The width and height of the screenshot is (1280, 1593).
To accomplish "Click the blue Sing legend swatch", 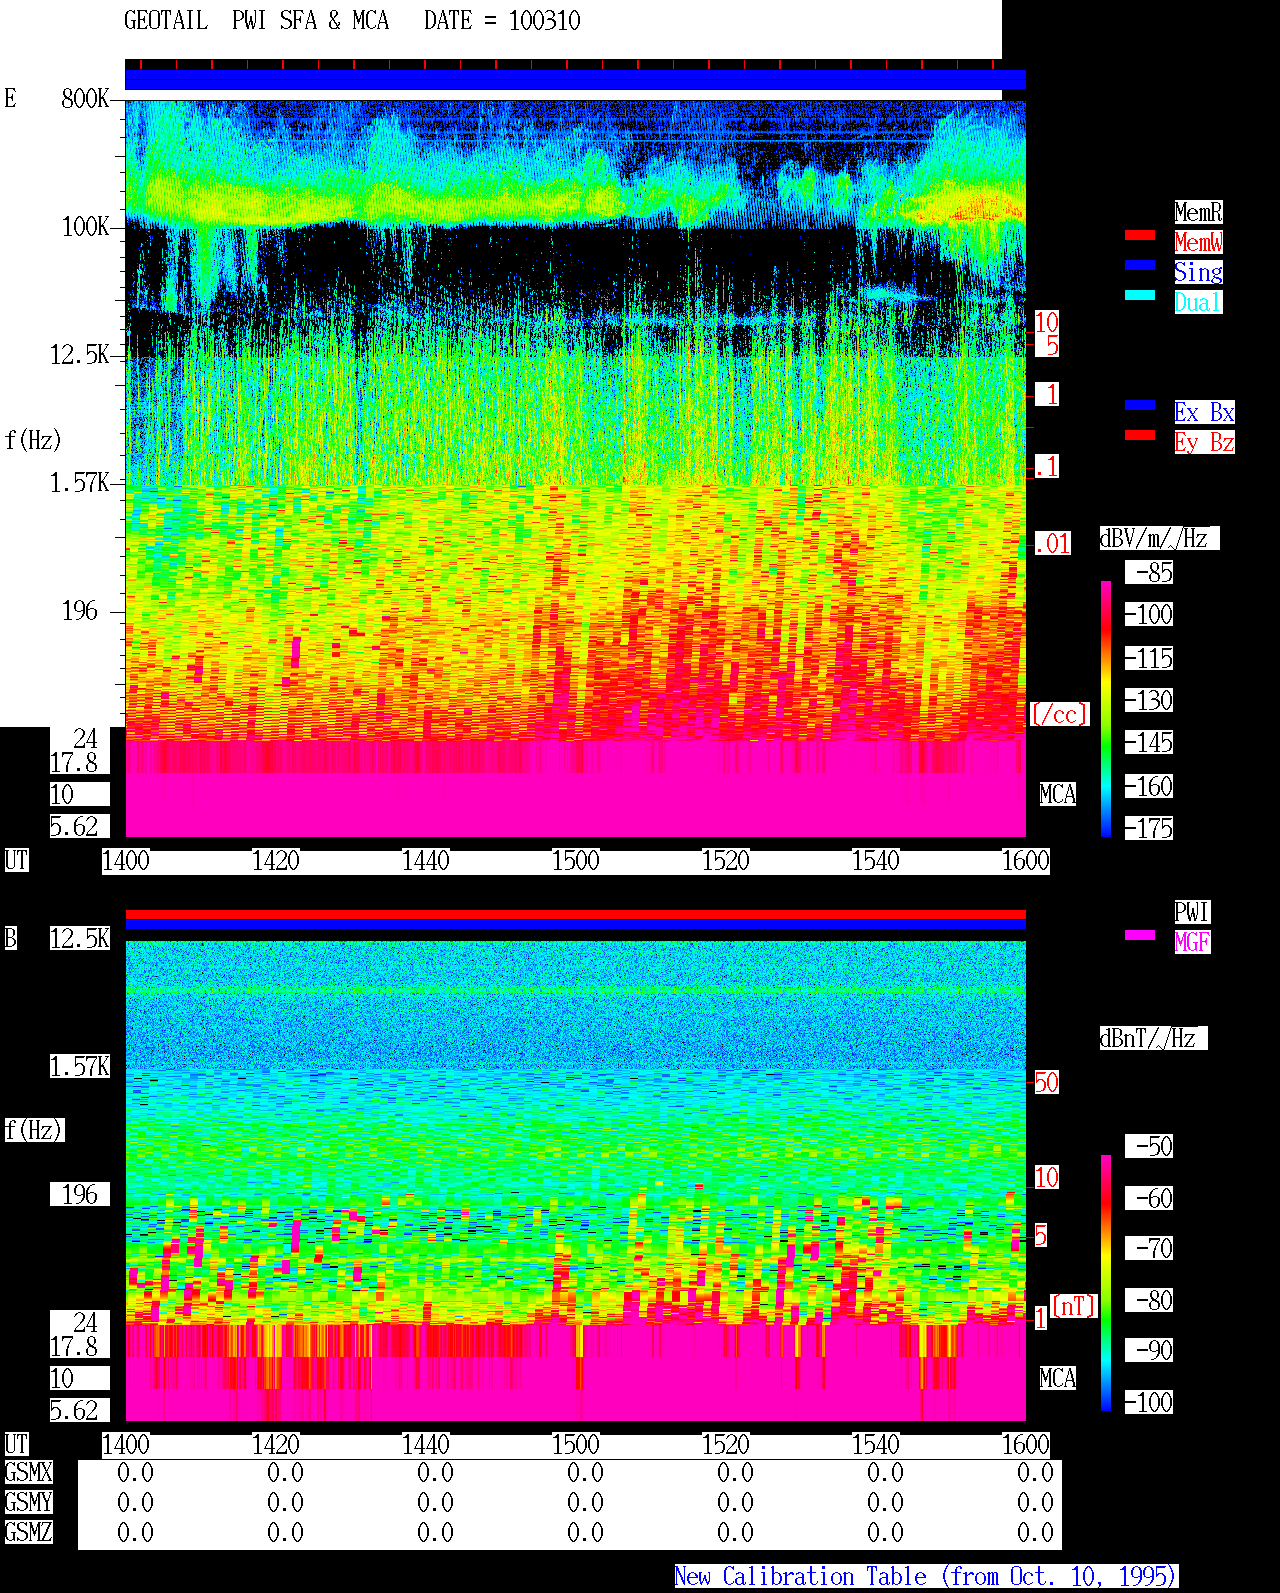I will [x=1140, y=265].
